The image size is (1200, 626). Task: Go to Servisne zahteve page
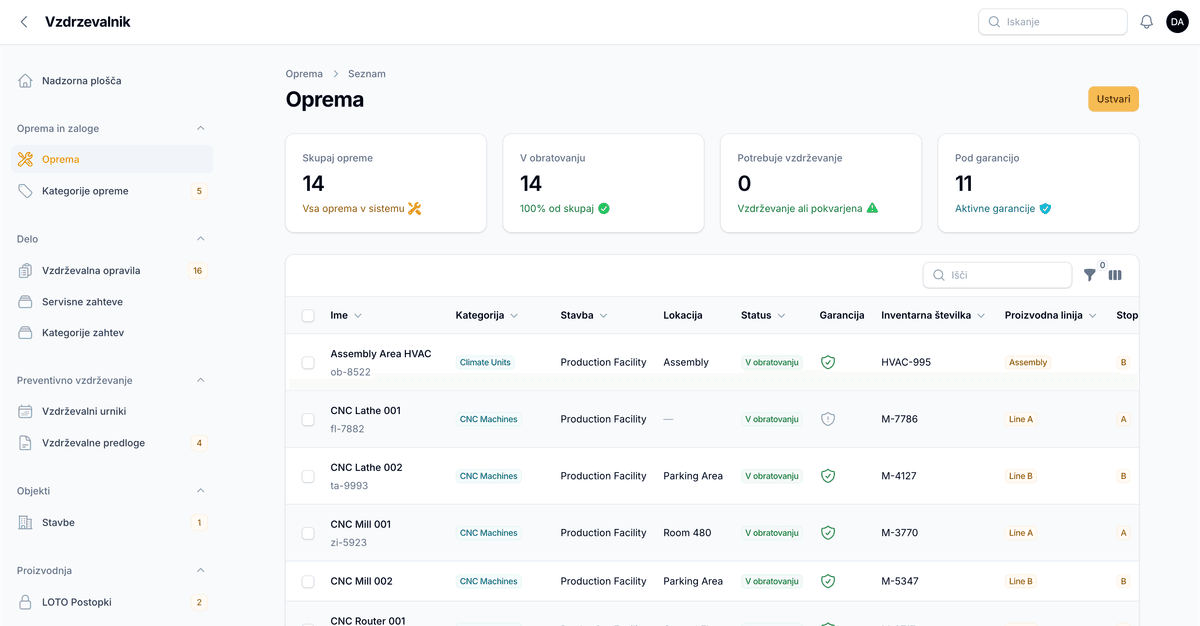point(82,302)
